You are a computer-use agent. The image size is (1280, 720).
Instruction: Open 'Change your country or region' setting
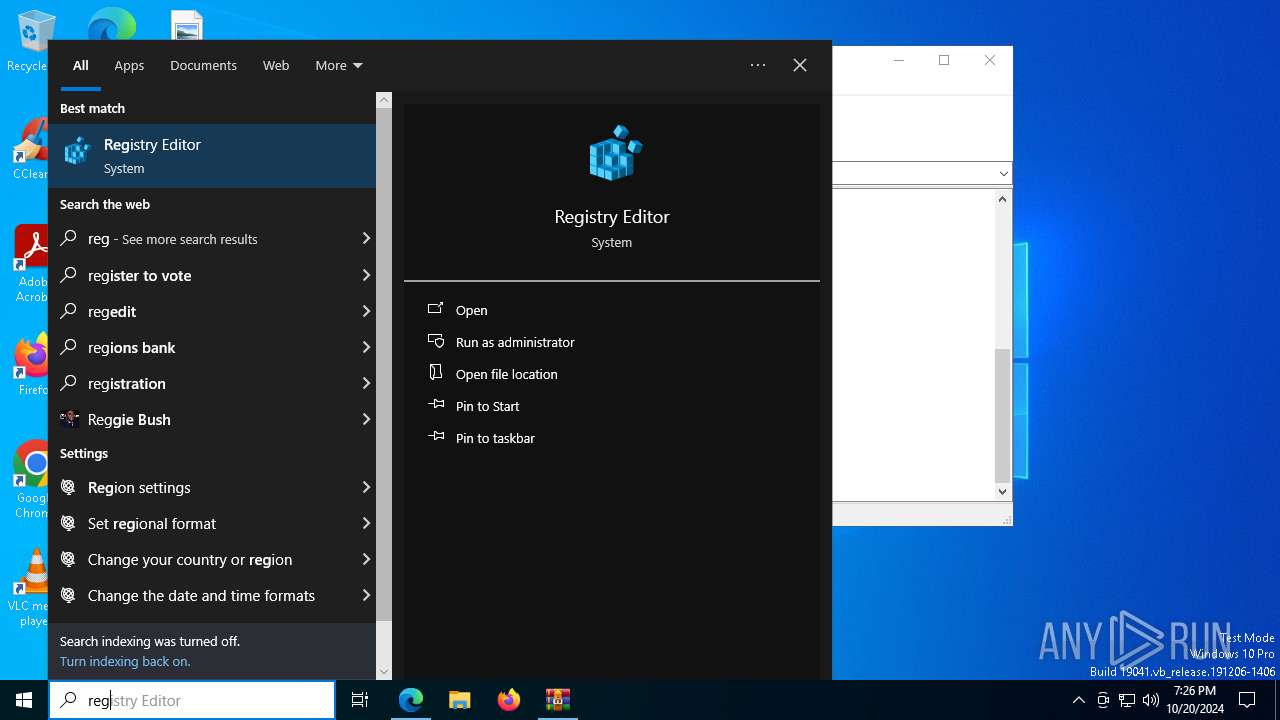click(212, 559)
